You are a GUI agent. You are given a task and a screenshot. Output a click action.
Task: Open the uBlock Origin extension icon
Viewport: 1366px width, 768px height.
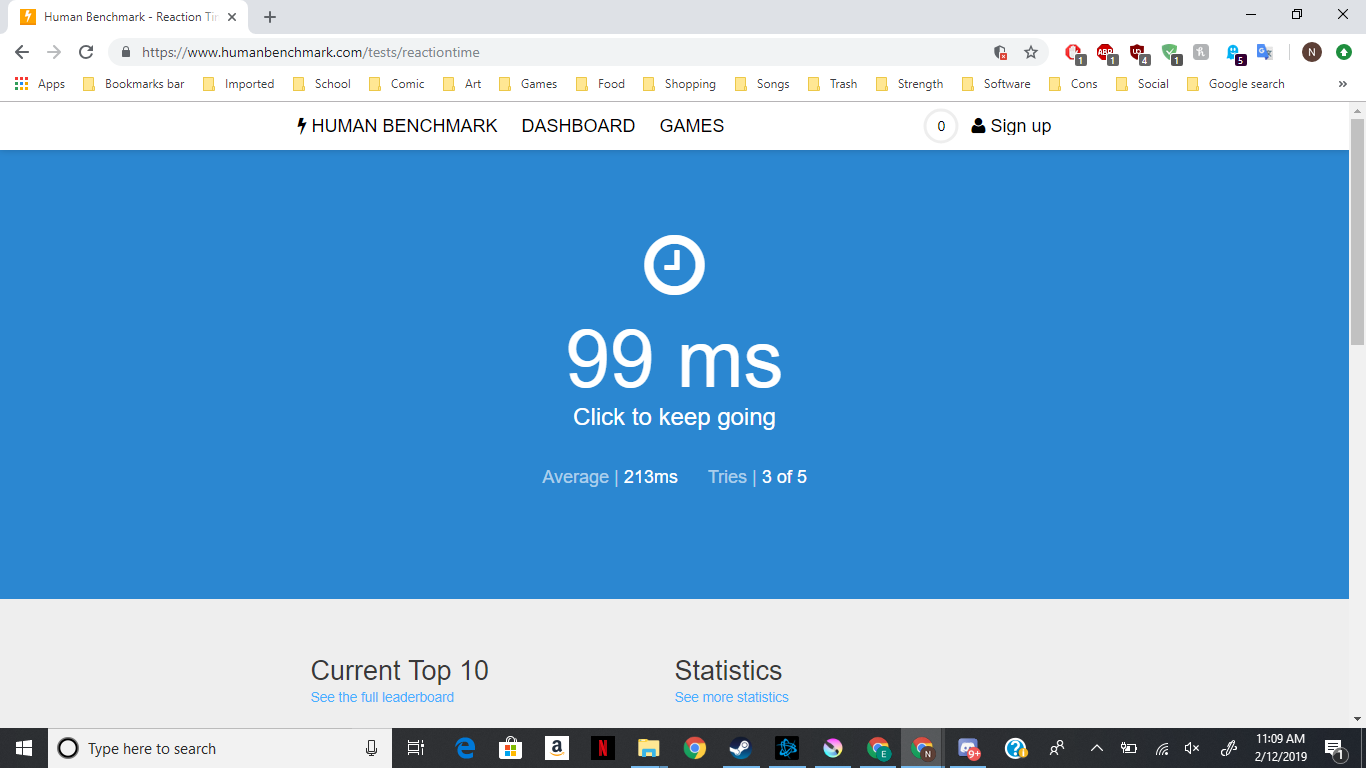point(1138,53)
